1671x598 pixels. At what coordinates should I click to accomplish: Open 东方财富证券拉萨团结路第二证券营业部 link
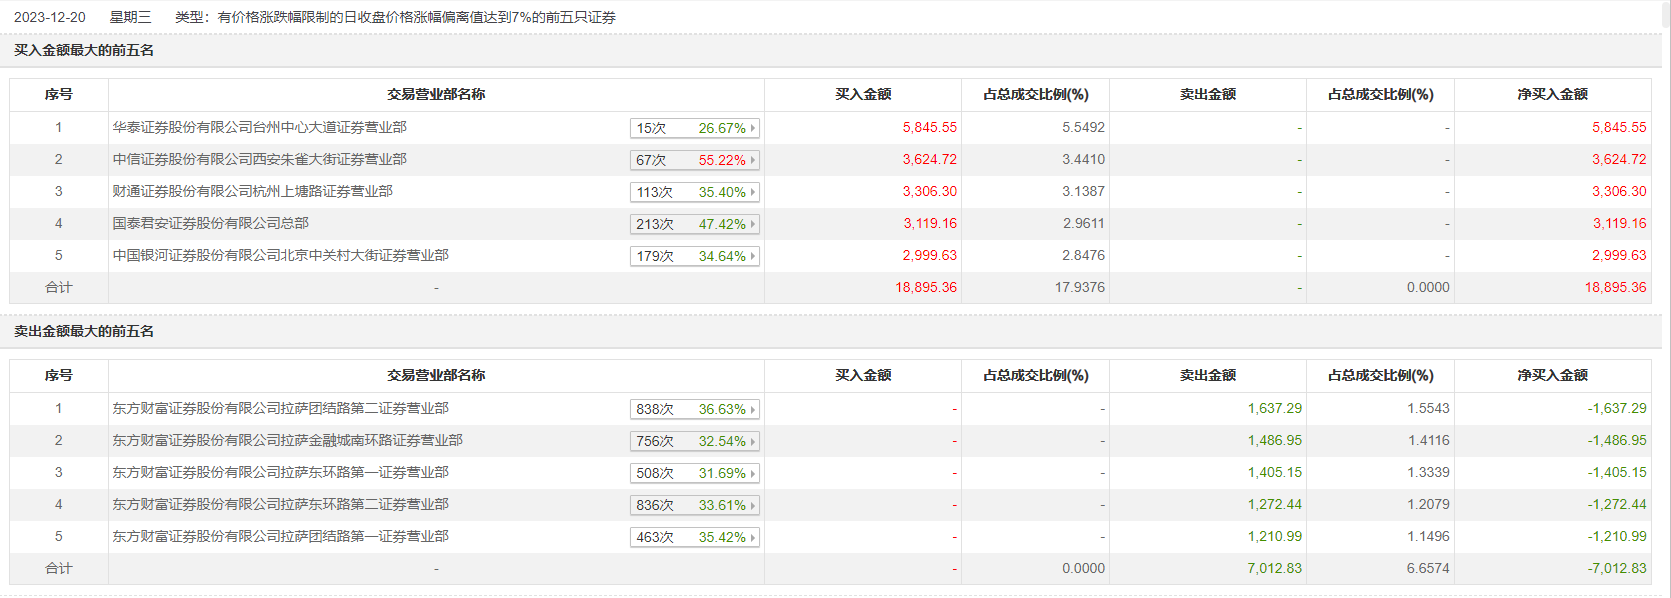tap(280, 409)
